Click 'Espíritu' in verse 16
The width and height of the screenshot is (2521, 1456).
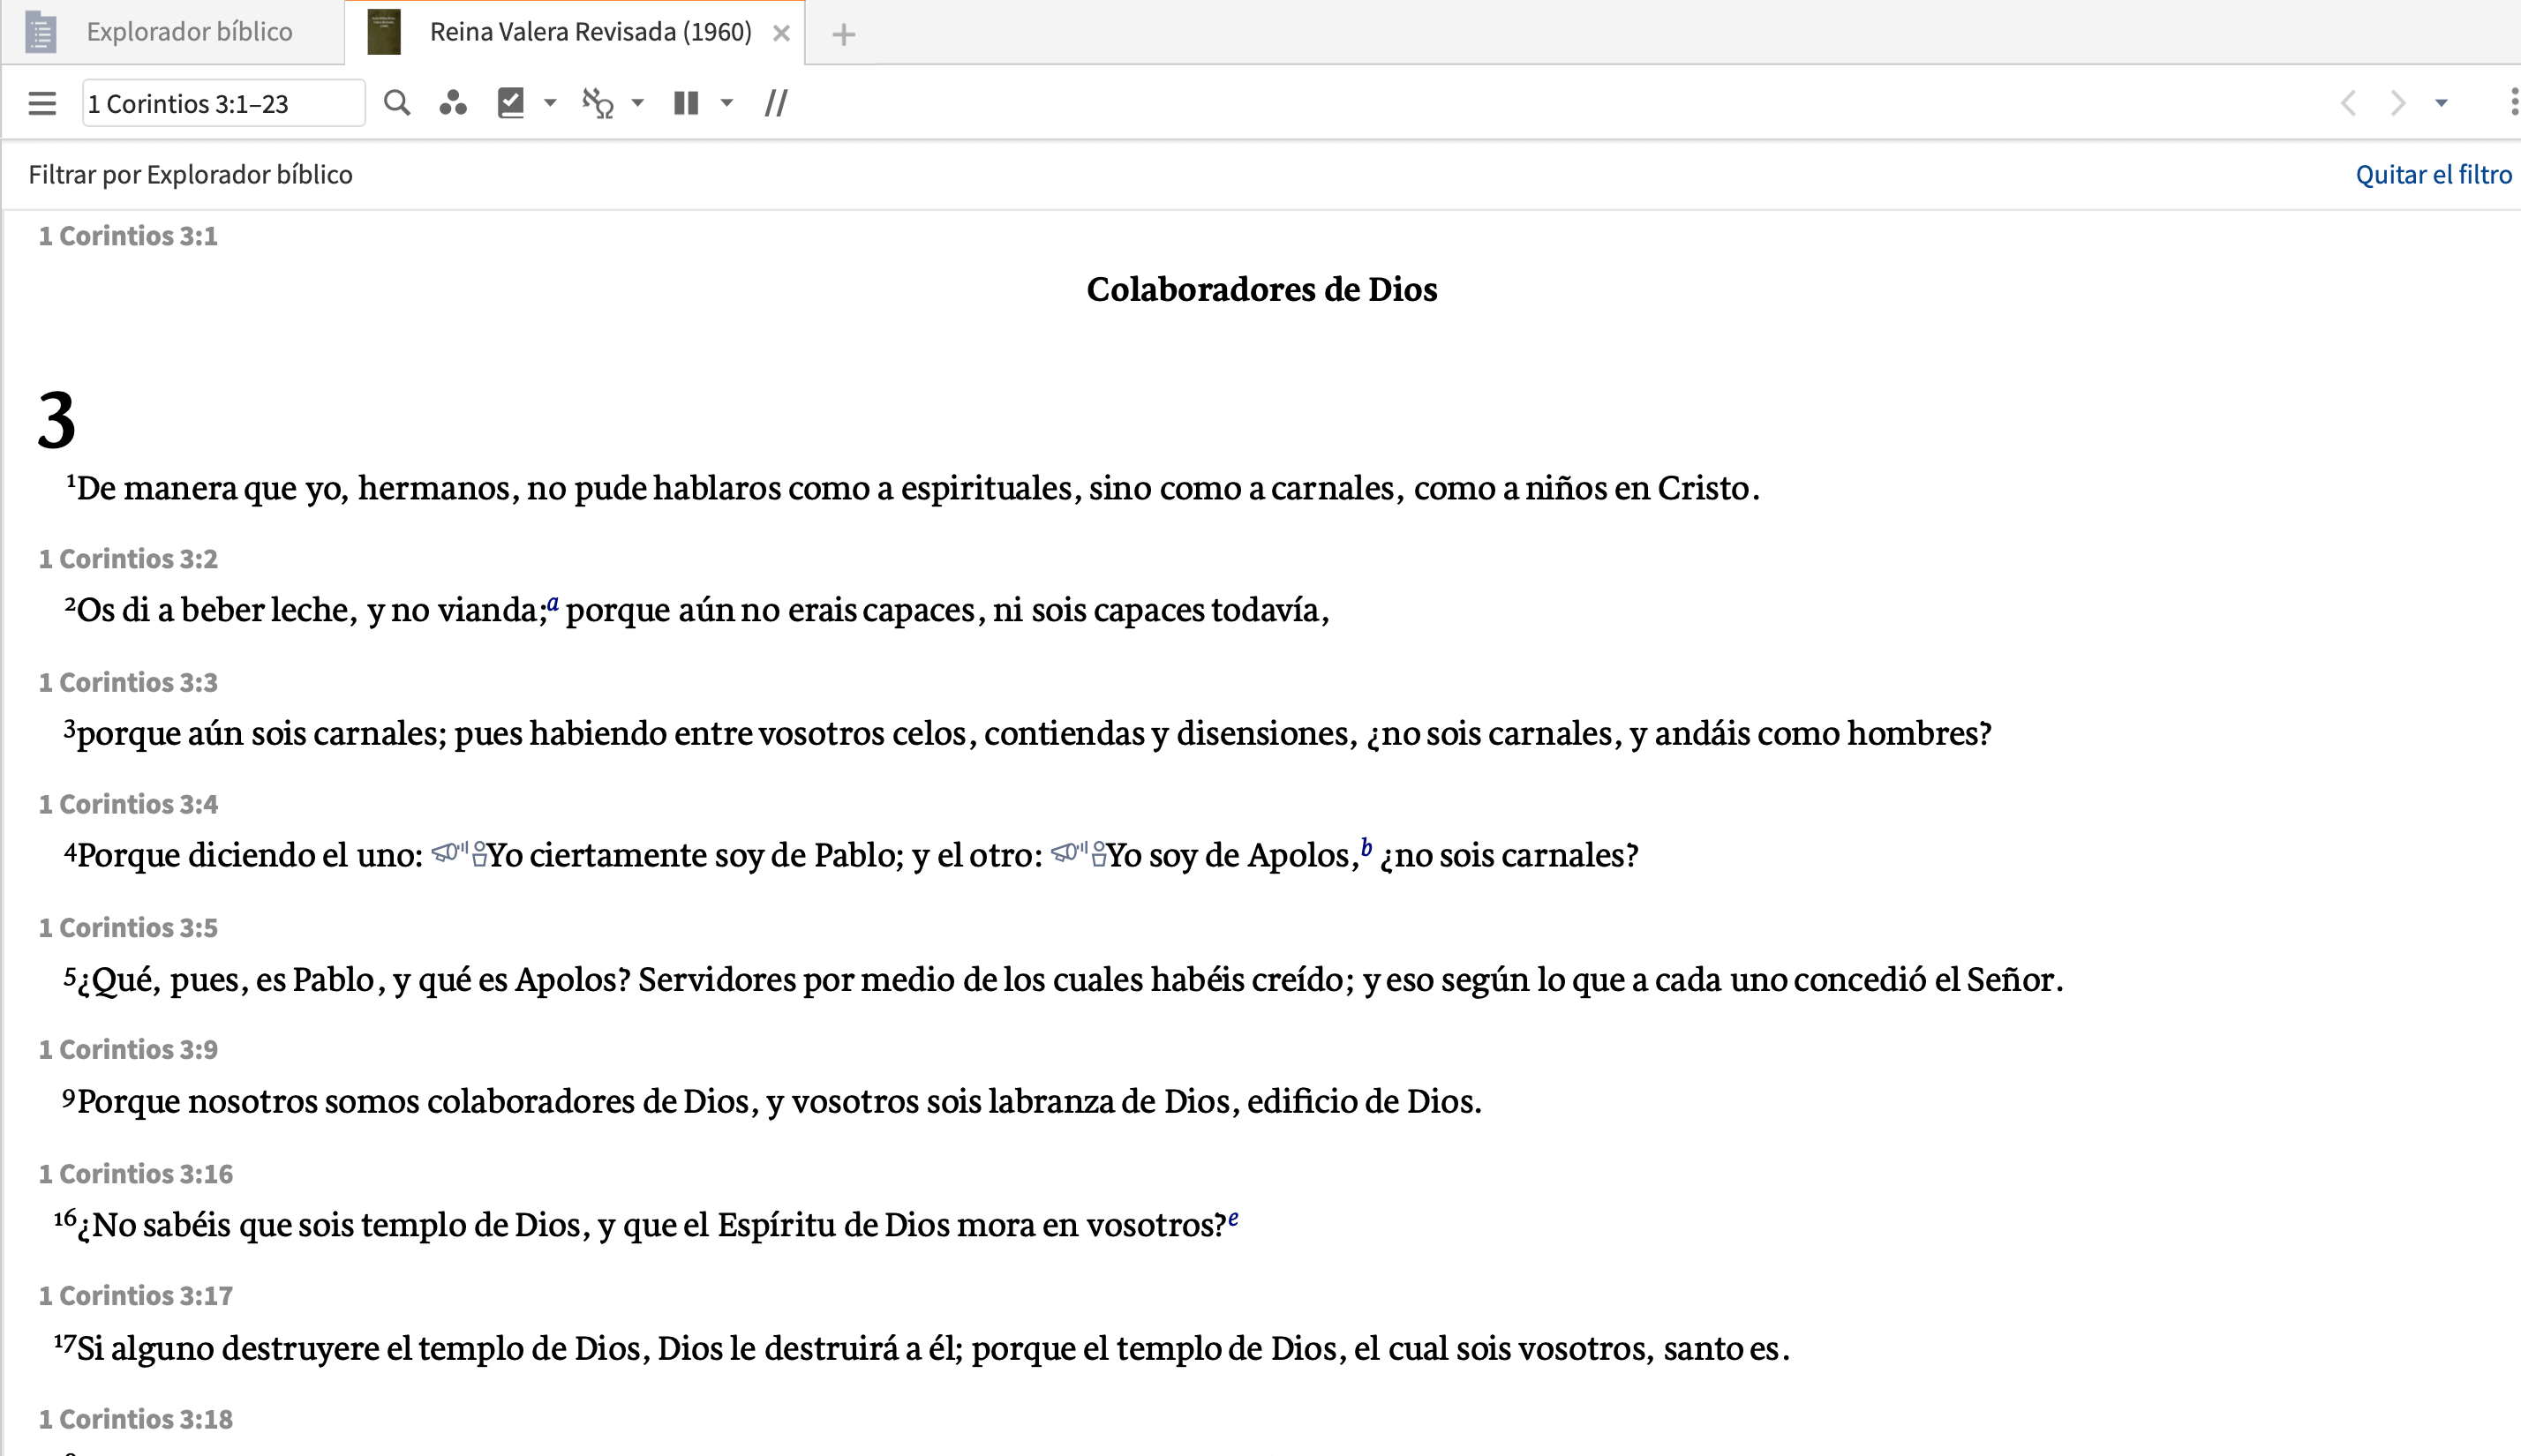[x=776, y=1225]
